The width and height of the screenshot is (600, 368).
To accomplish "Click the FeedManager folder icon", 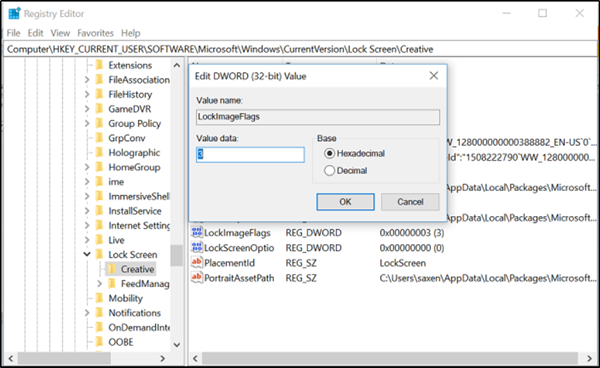I will click(x=112, y=283).
